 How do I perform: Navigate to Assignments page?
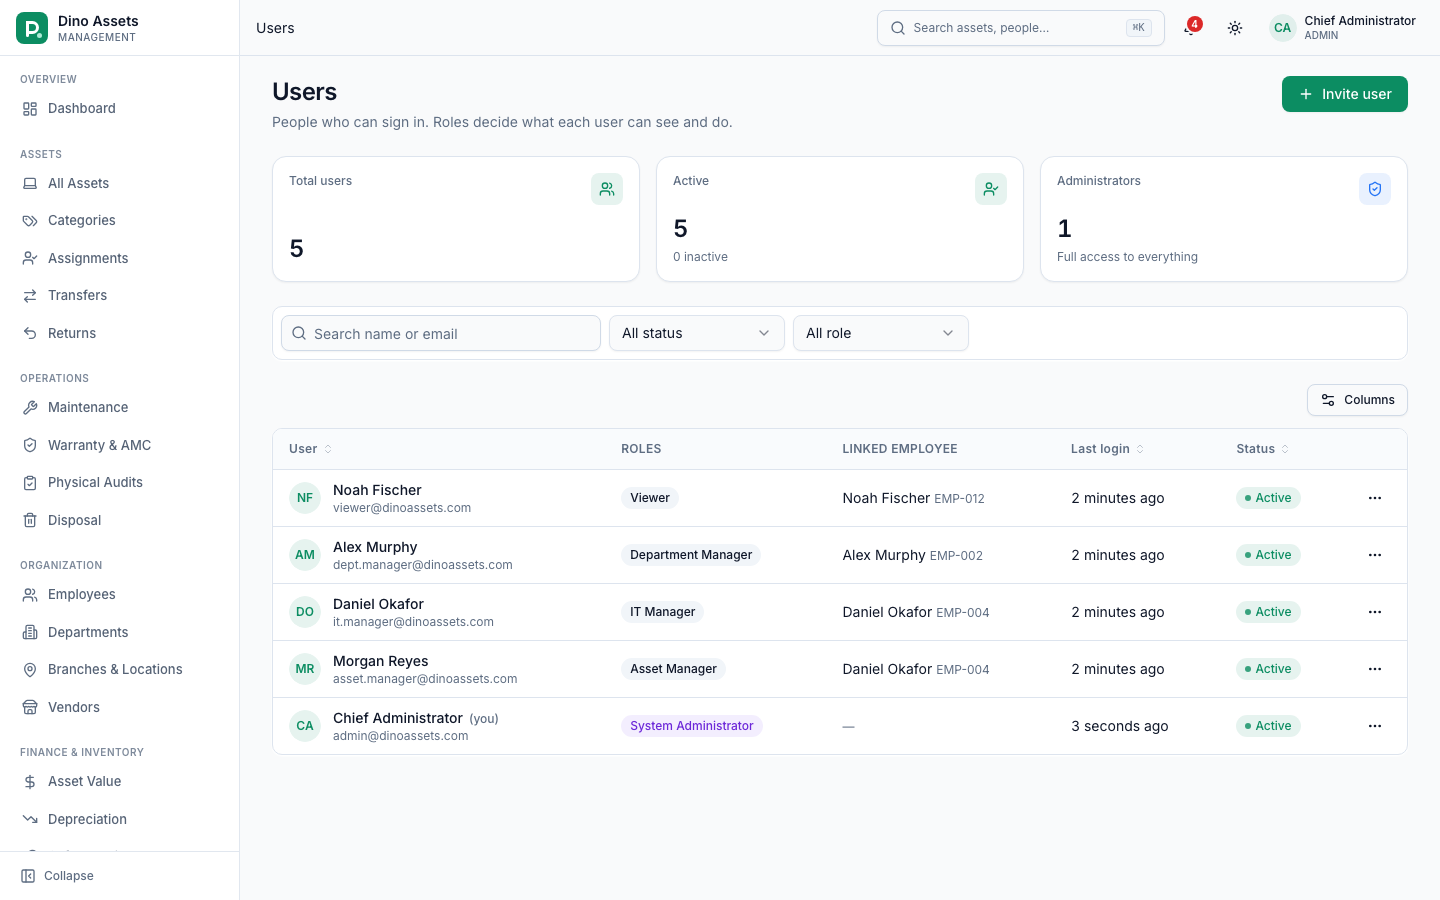pyautogui.click(x=119, y=258)
